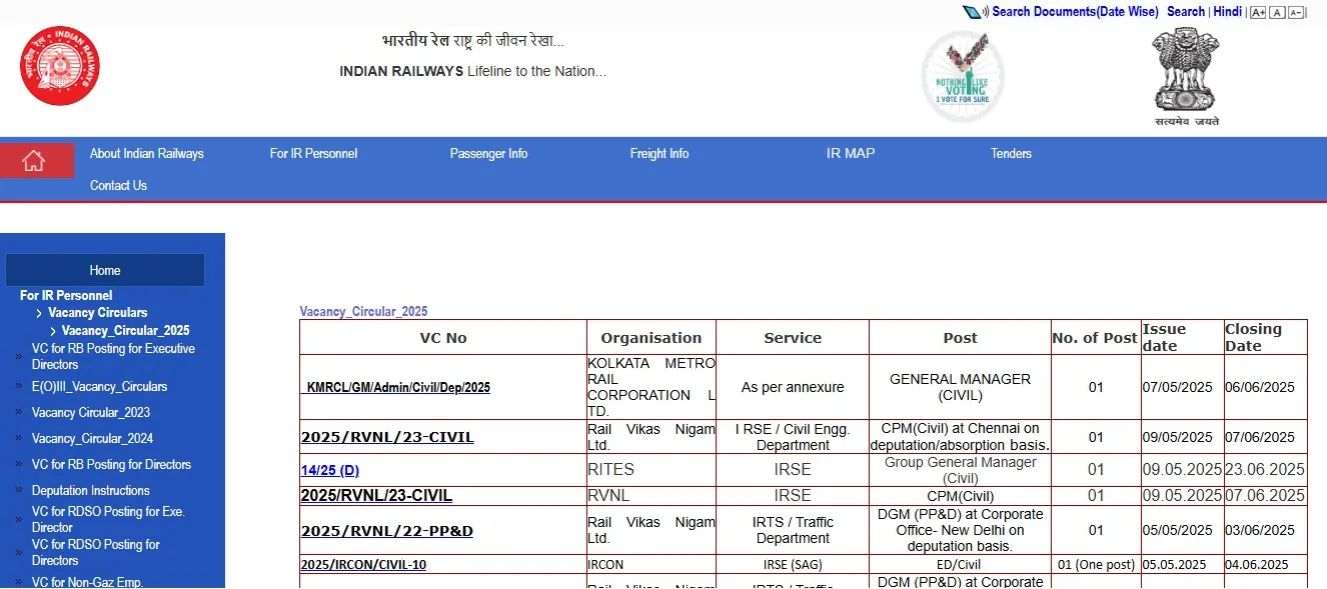Open Vacancy Circular_2023 sidebar link

coord(92,413)
